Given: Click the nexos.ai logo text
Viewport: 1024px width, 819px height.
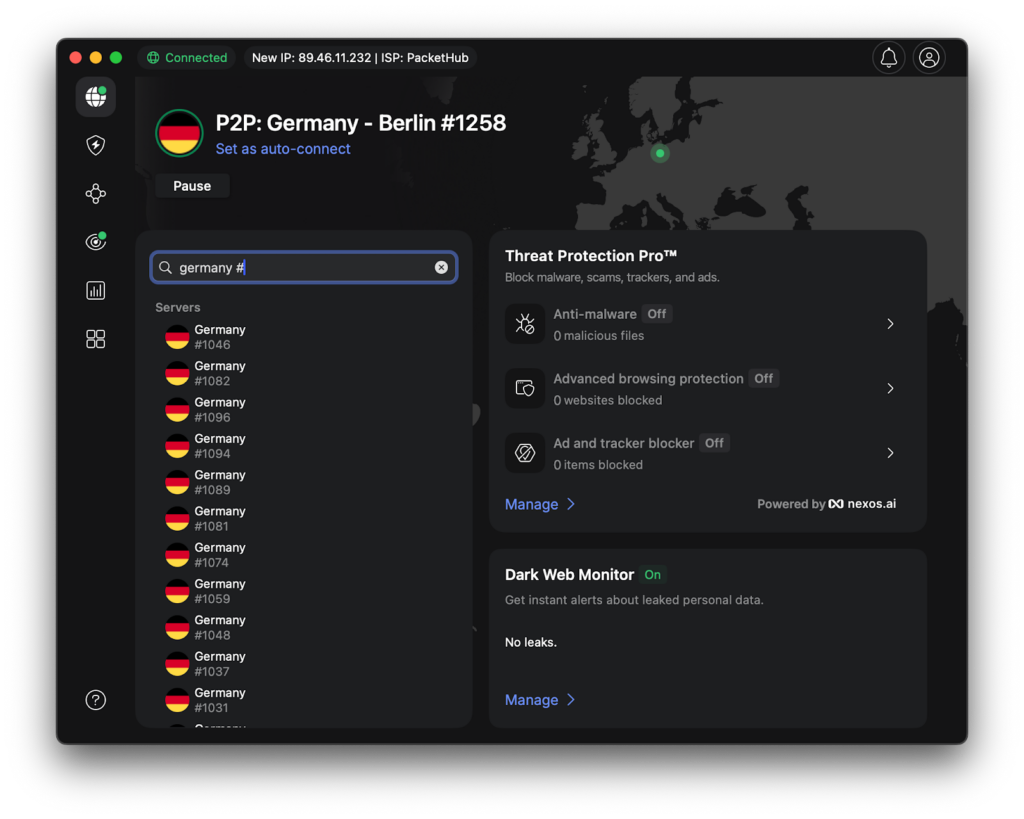Looking at the screenshot, I should 862,504.
